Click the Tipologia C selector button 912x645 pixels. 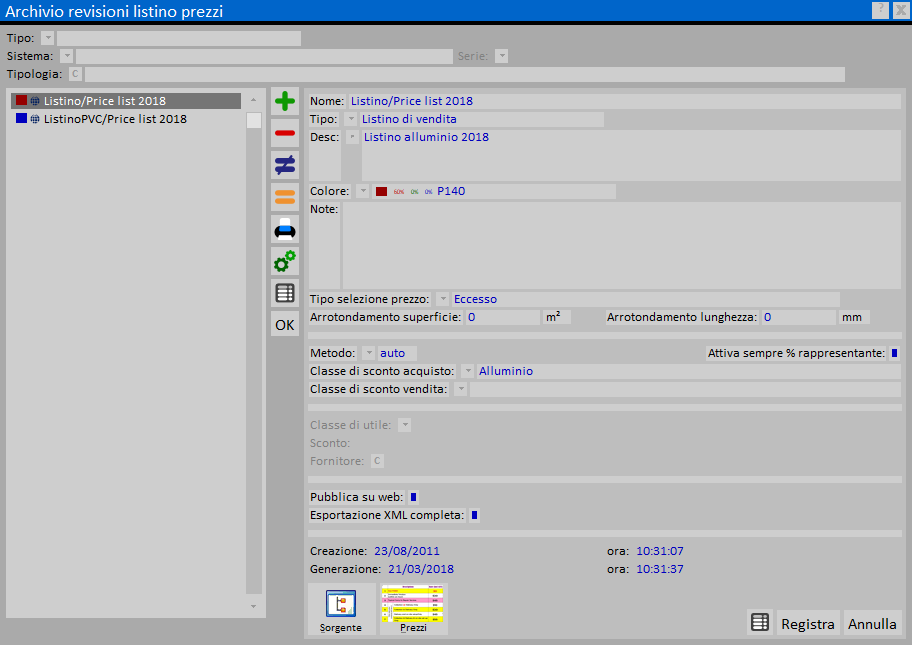point(75,74)
